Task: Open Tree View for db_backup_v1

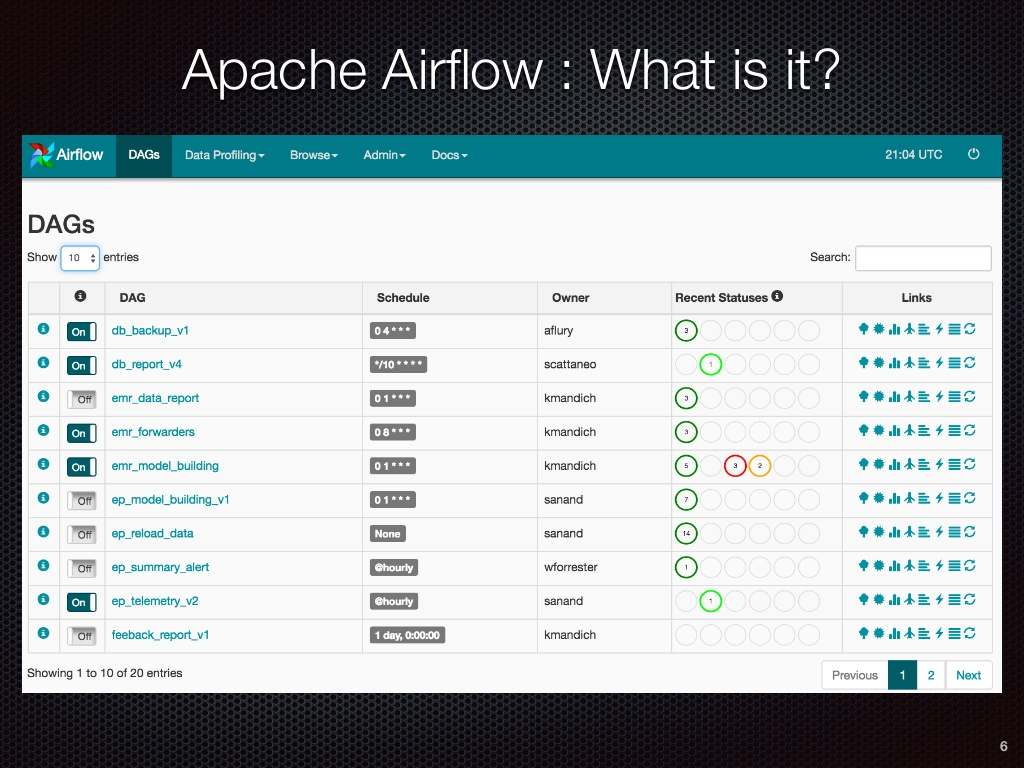Action: (x=863, y=329)
